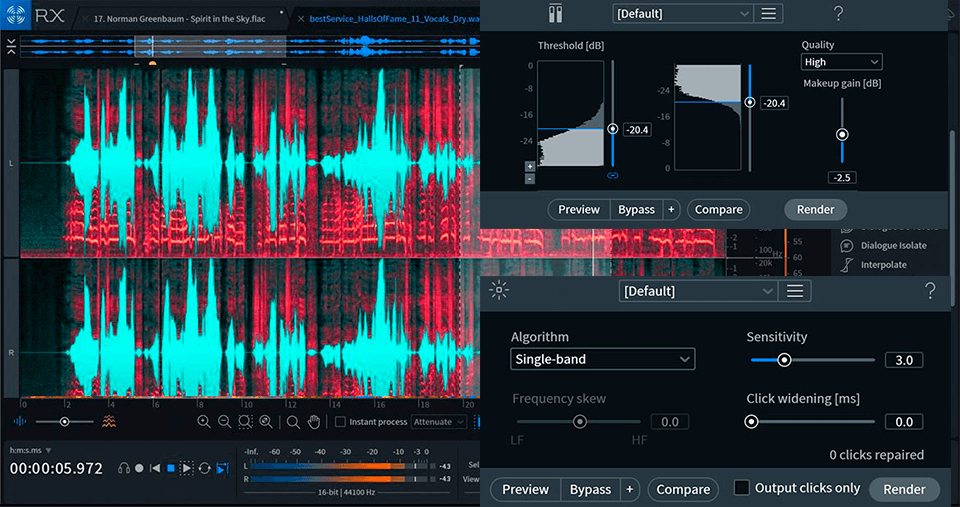Open preset menu icon in De-click panel
This screenshot has width=960, height=507.
click(x=795, y=291)
